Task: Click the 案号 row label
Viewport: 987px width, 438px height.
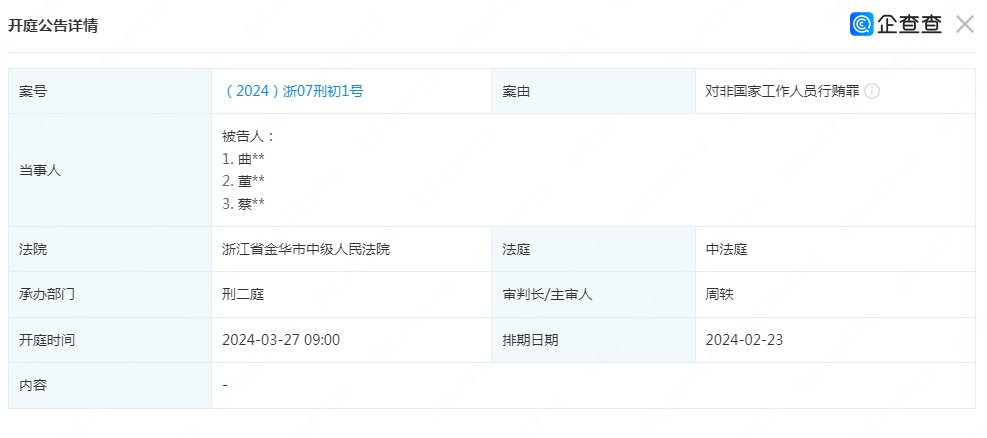Action: coord(33,91)
